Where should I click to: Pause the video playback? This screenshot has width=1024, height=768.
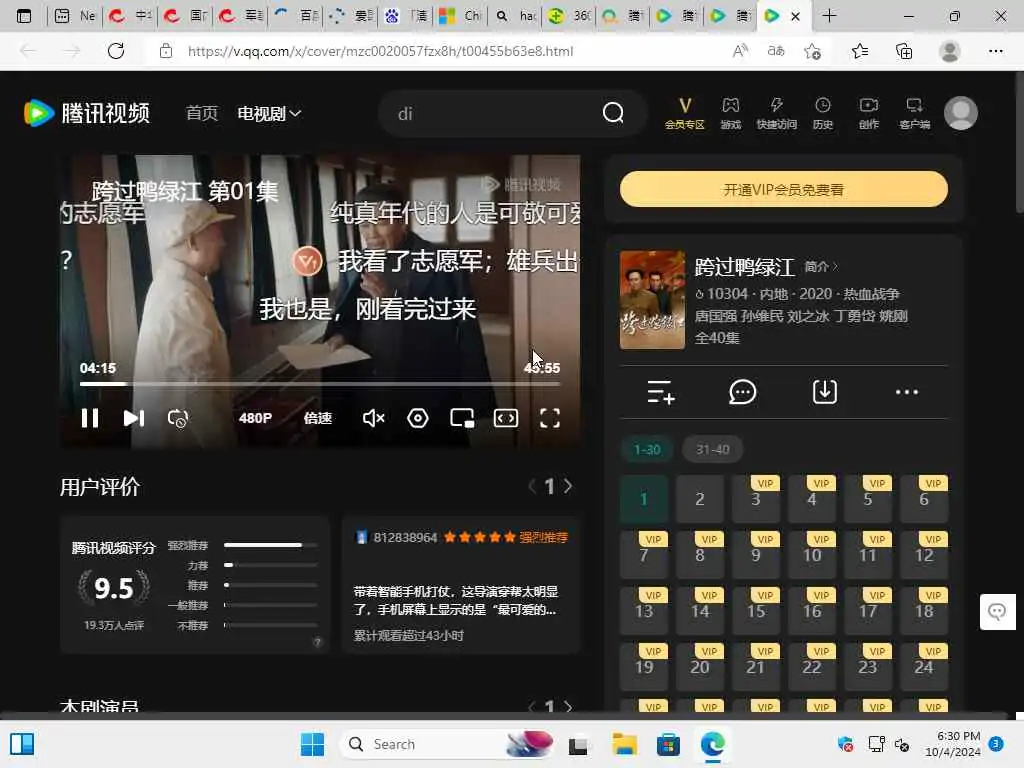[89, 418]
